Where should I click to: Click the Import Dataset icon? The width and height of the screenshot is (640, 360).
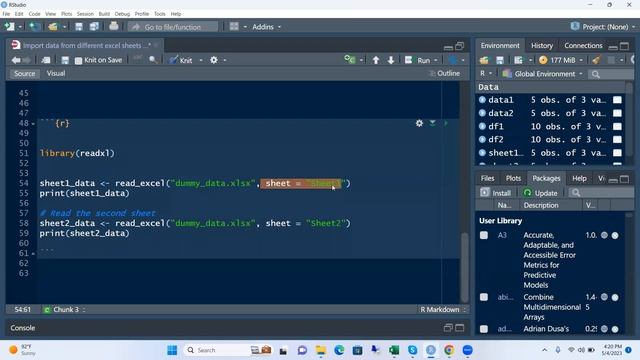tap(518, 60)
